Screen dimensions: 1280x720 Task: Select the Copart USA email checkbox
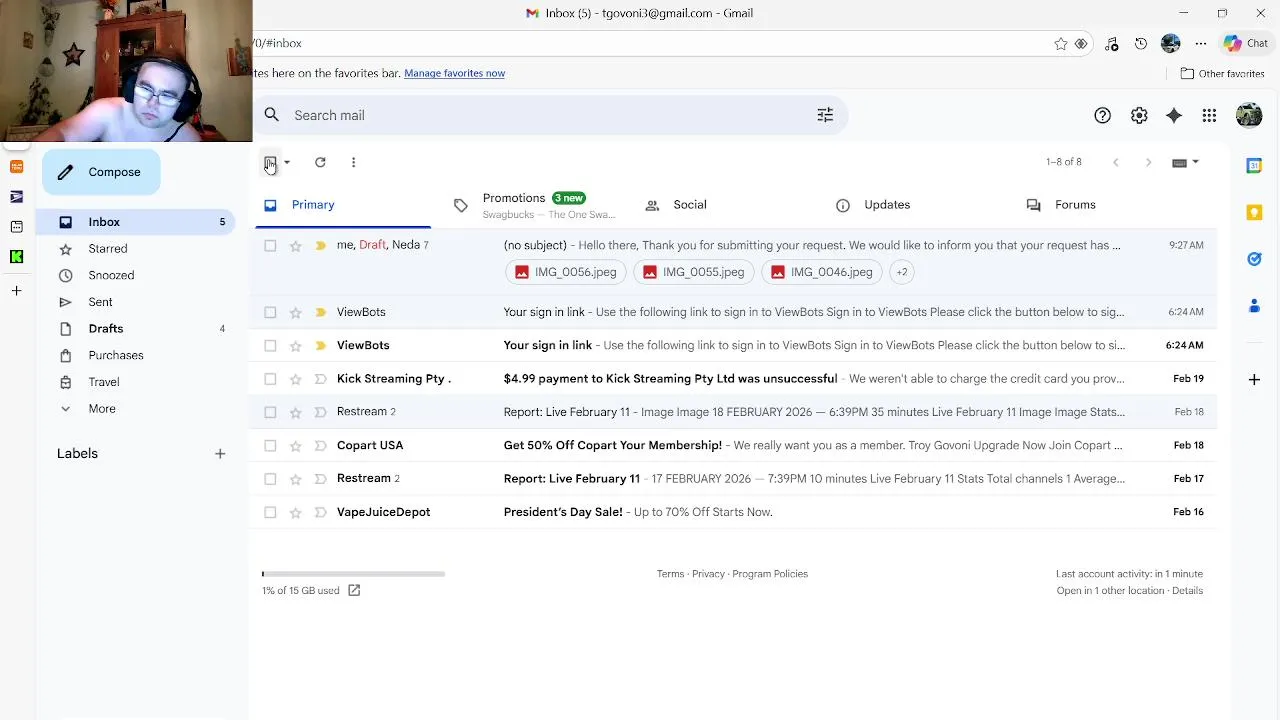tap(270, 446)
